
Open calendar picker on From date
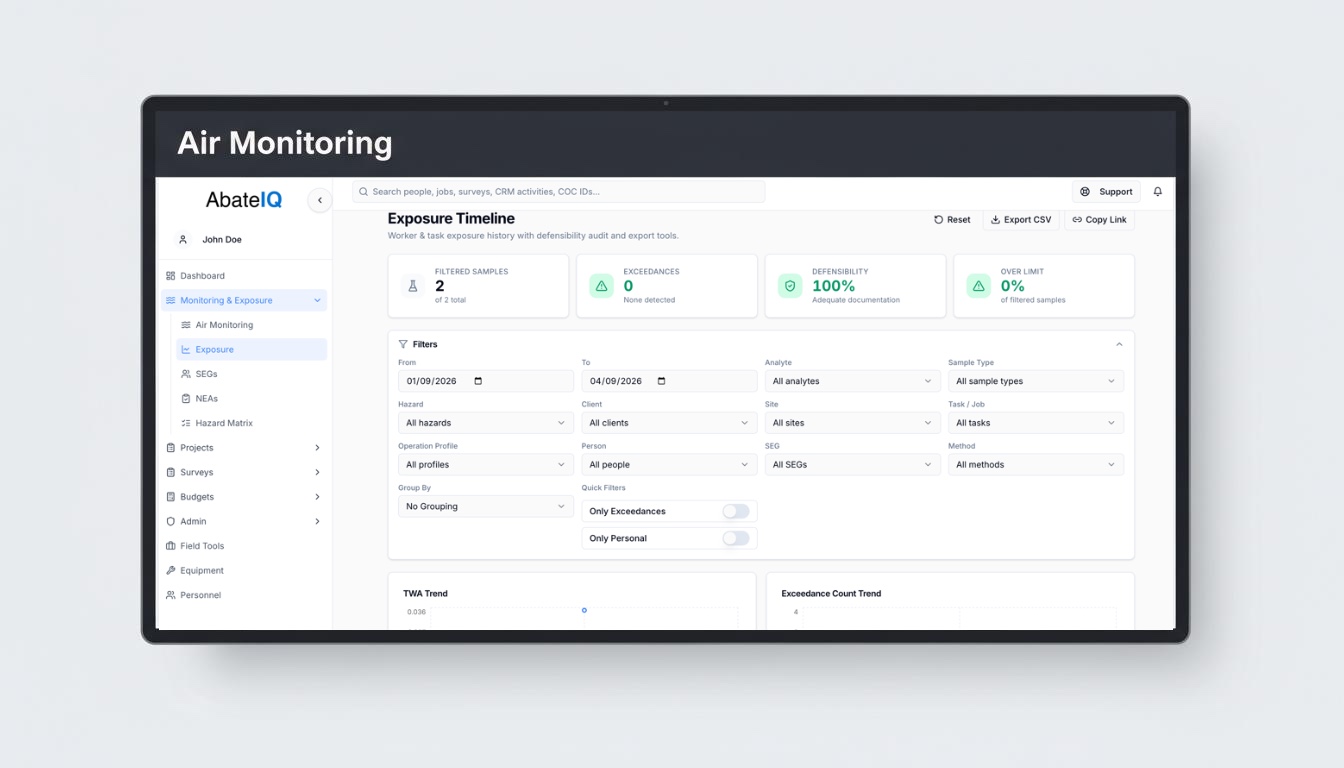click(478, 381)
